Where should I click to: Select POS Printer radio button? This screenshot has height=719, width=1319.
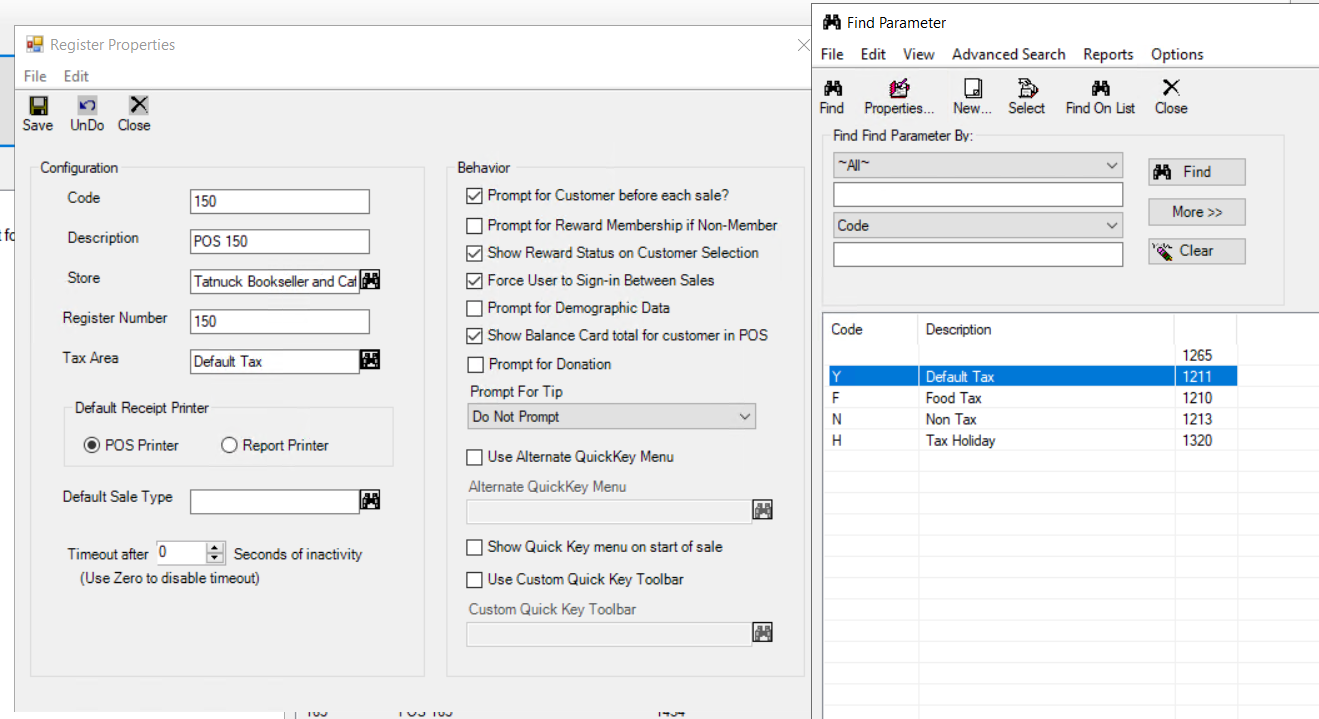point(92,445)
